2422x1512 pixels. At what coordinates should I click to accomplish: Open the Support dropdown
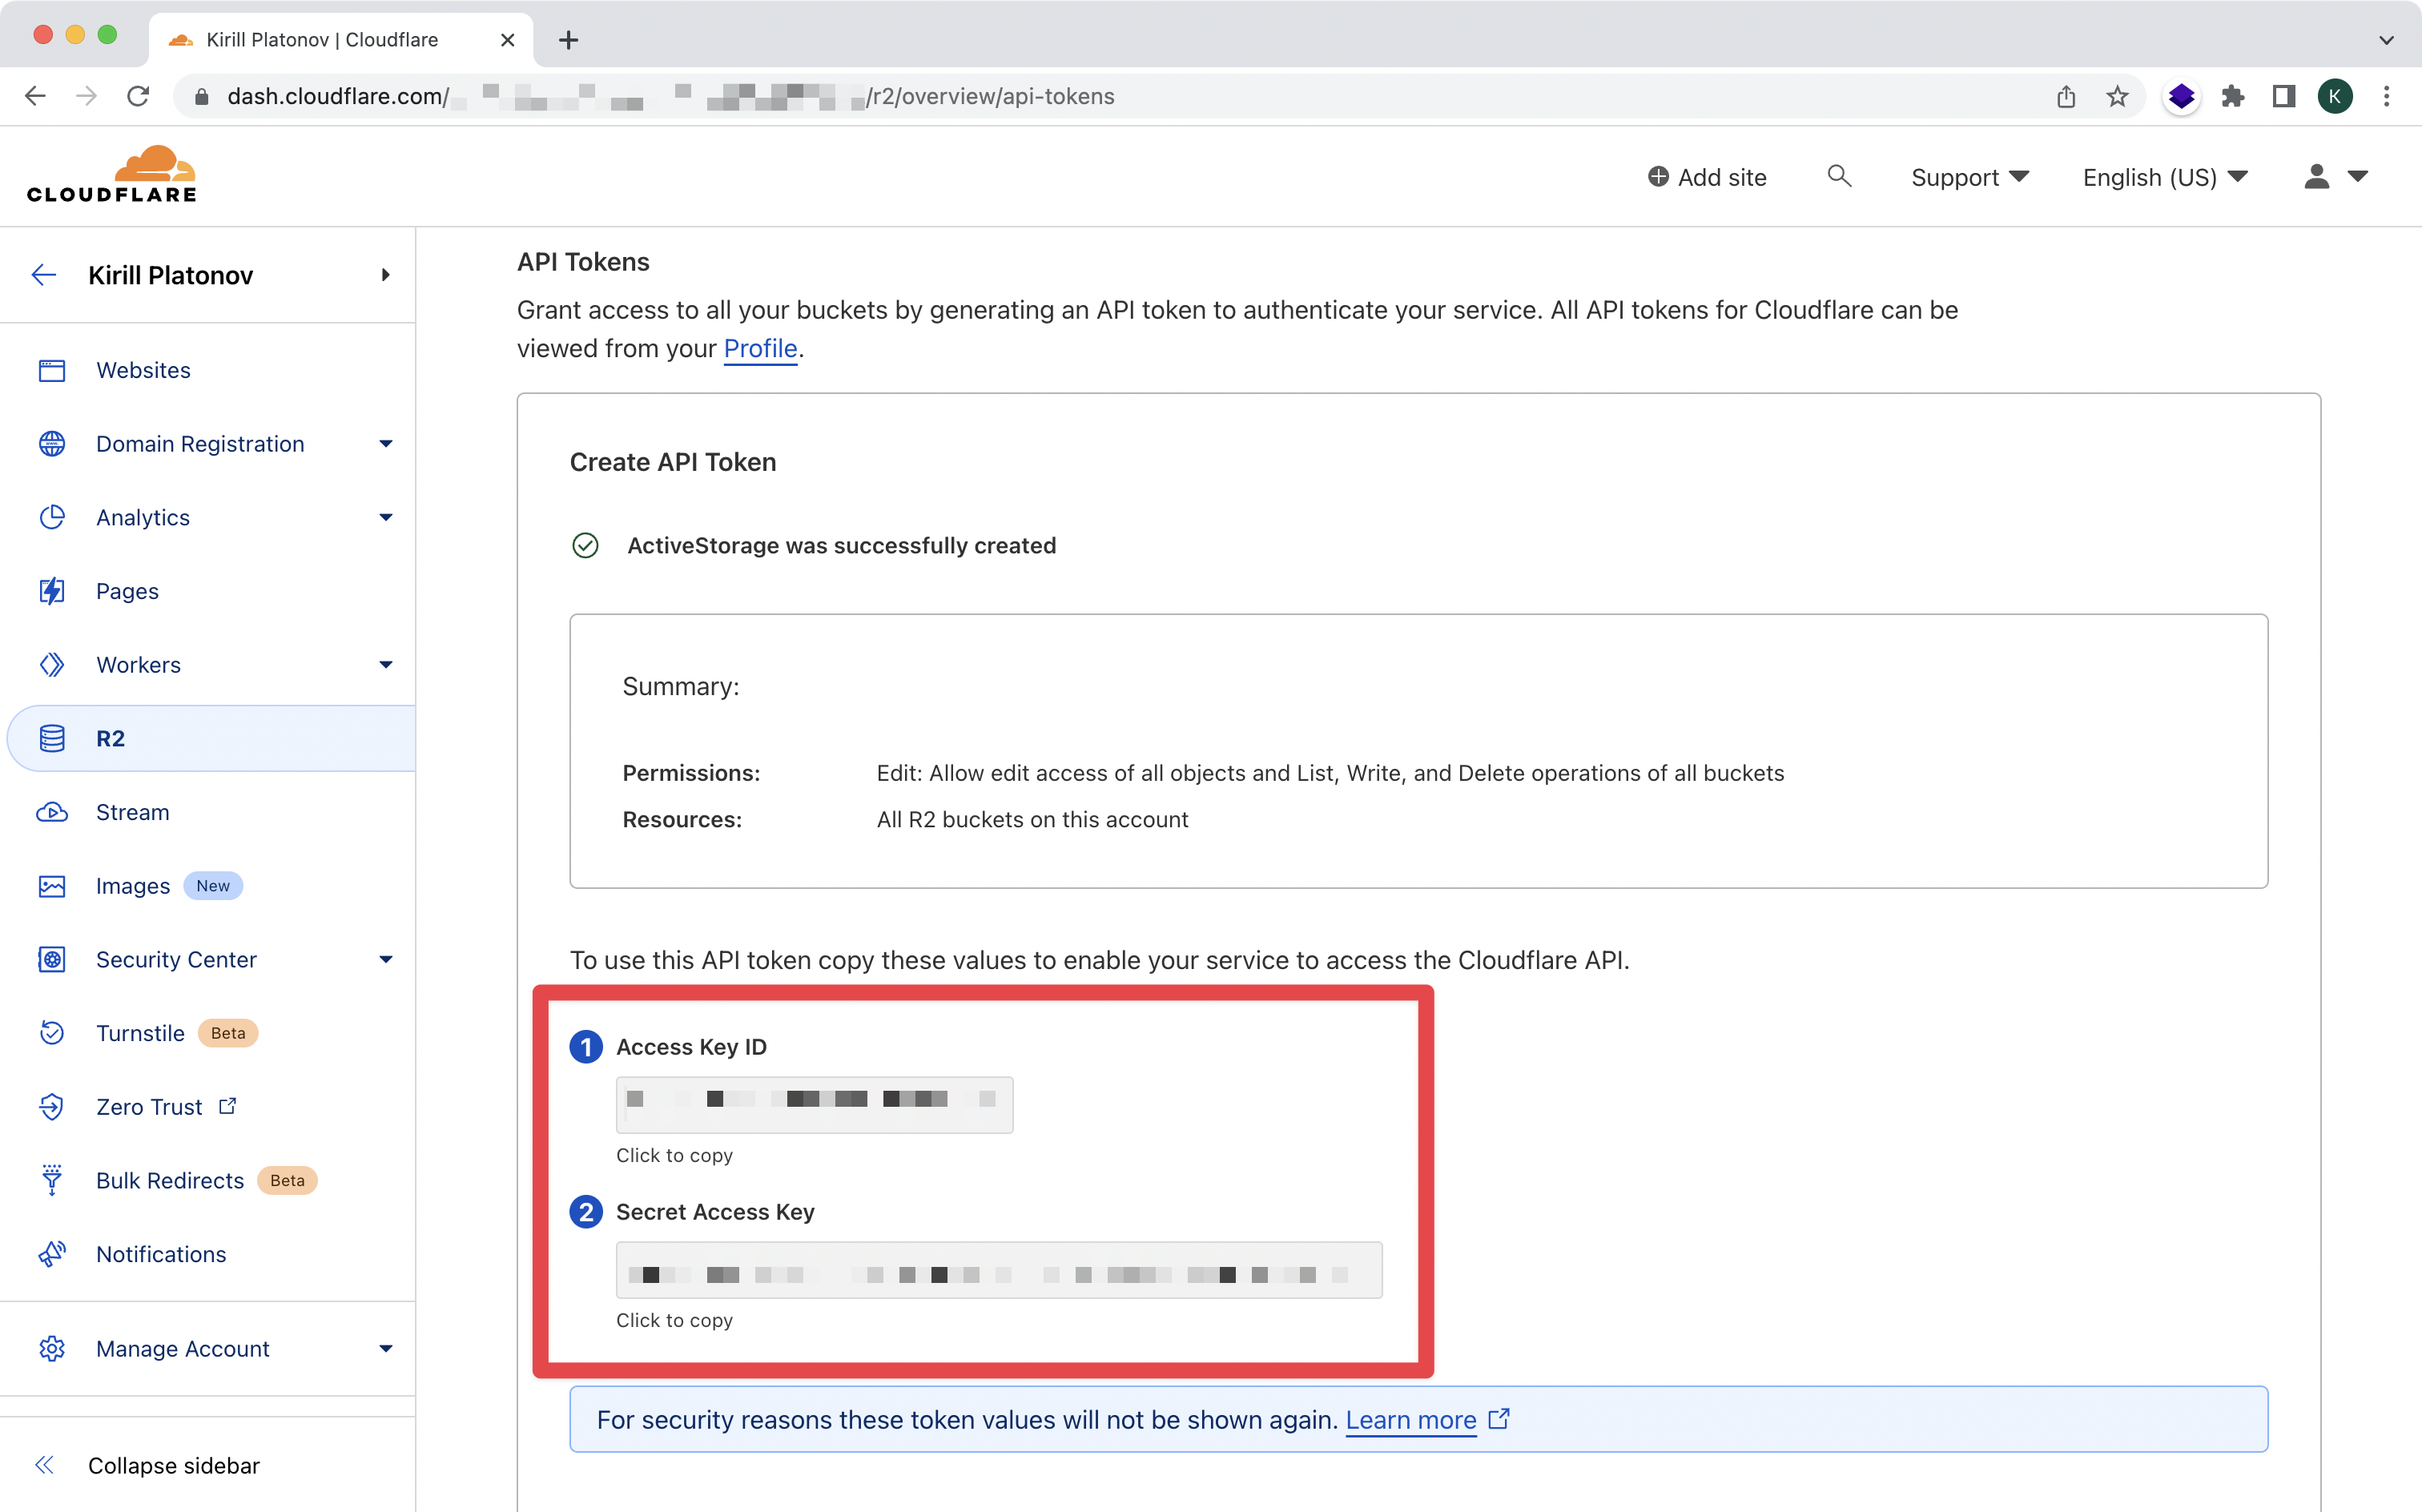tap(1969, 177)
